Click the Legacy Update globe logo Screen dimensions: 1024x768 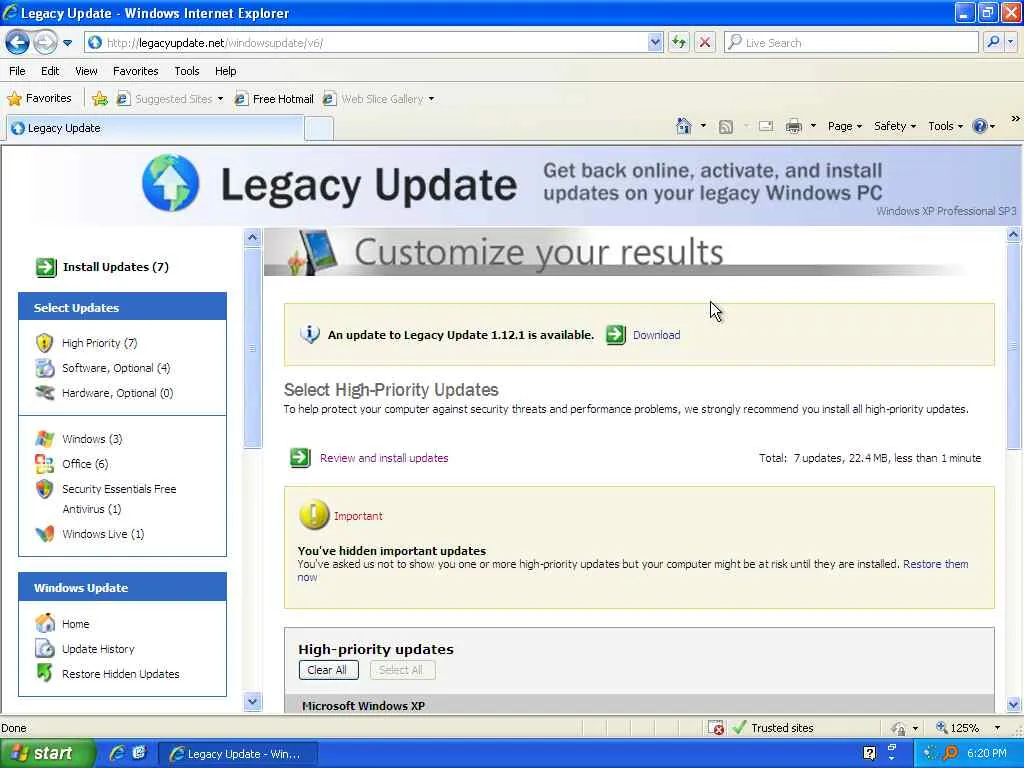[x=170, y=183]
